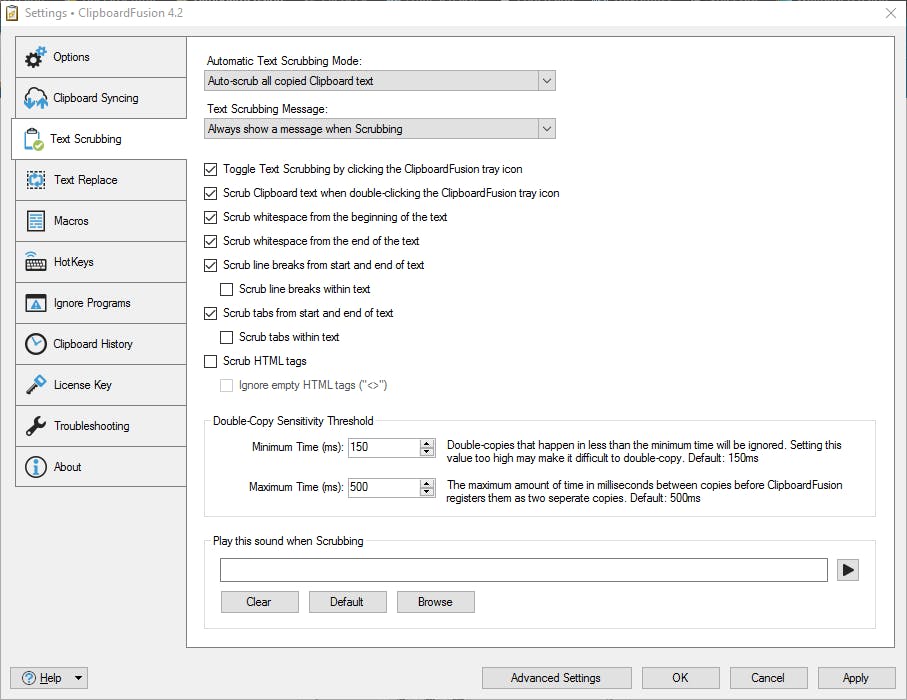907x700 pixels.
Task: Enable Scrub tabs within text
Action: coord(227,337)
